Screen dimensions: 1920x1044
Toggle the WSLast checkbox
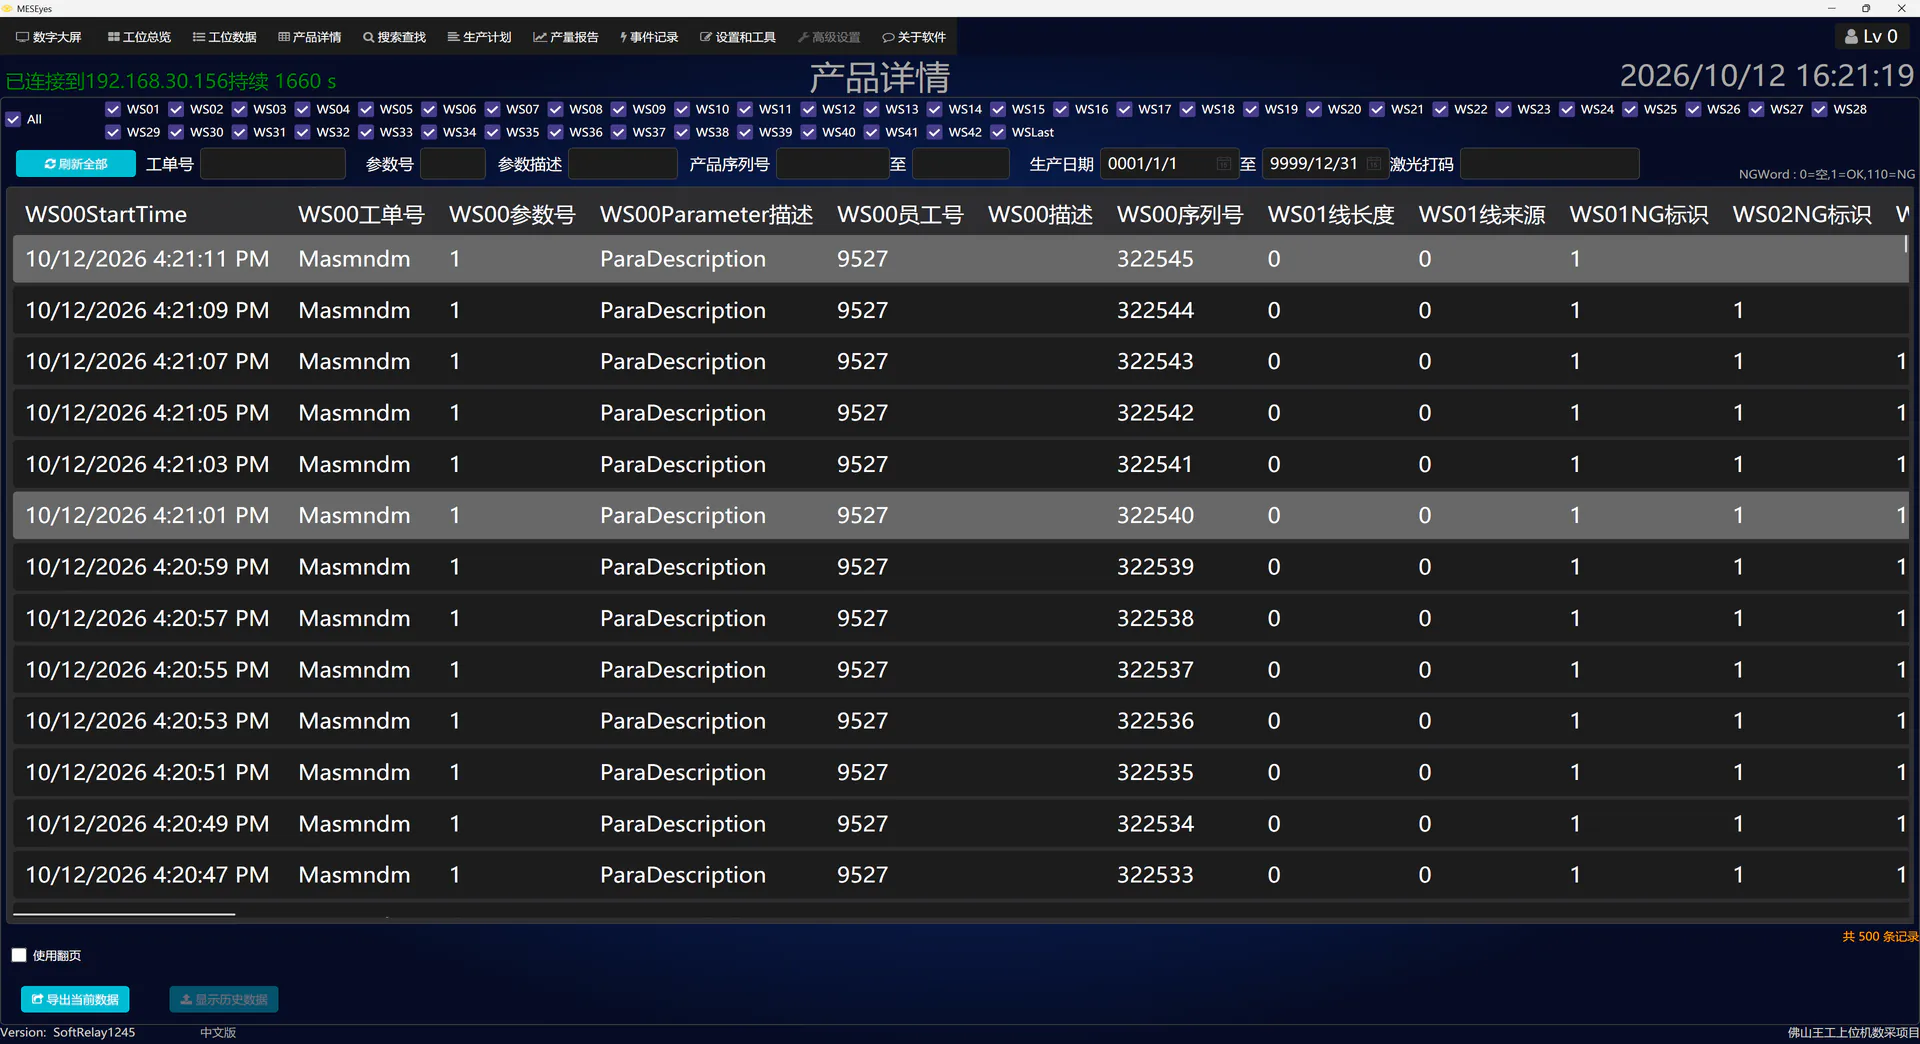(998, 132)
